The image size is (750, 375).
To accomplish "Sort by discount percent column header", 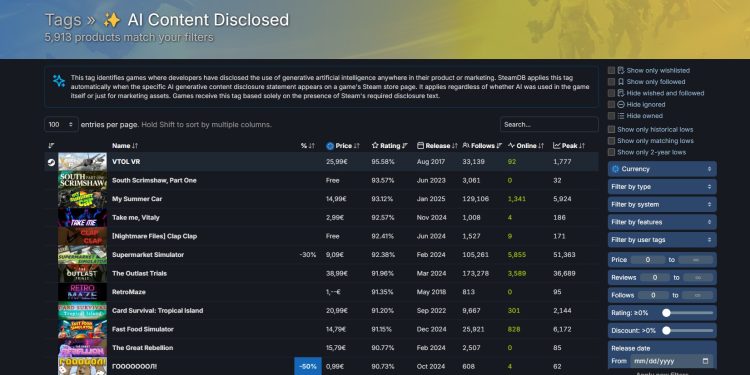I will (308, 146).
